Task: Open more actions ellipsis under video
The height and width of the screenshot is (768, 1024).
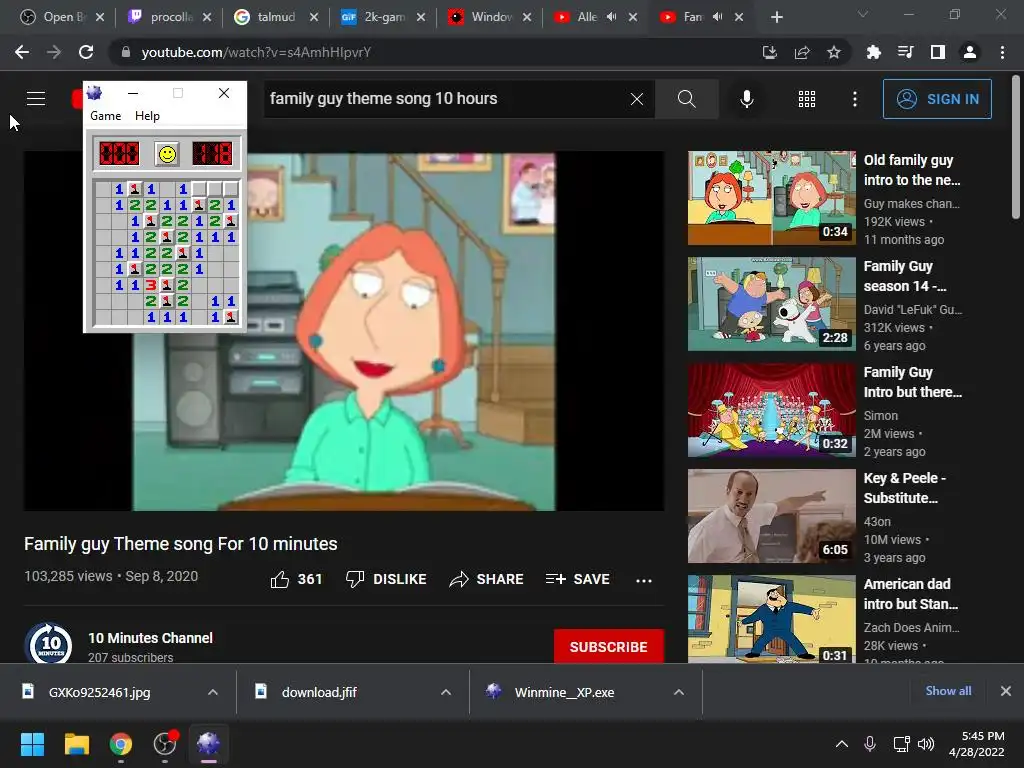Action: click(644, 580)
